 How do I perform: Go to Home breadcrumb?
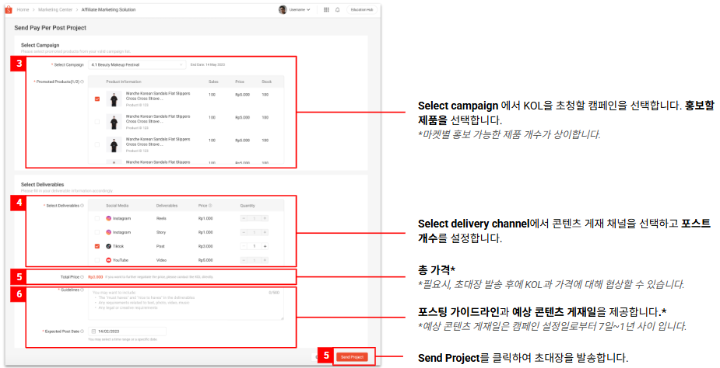click(22, 10)
